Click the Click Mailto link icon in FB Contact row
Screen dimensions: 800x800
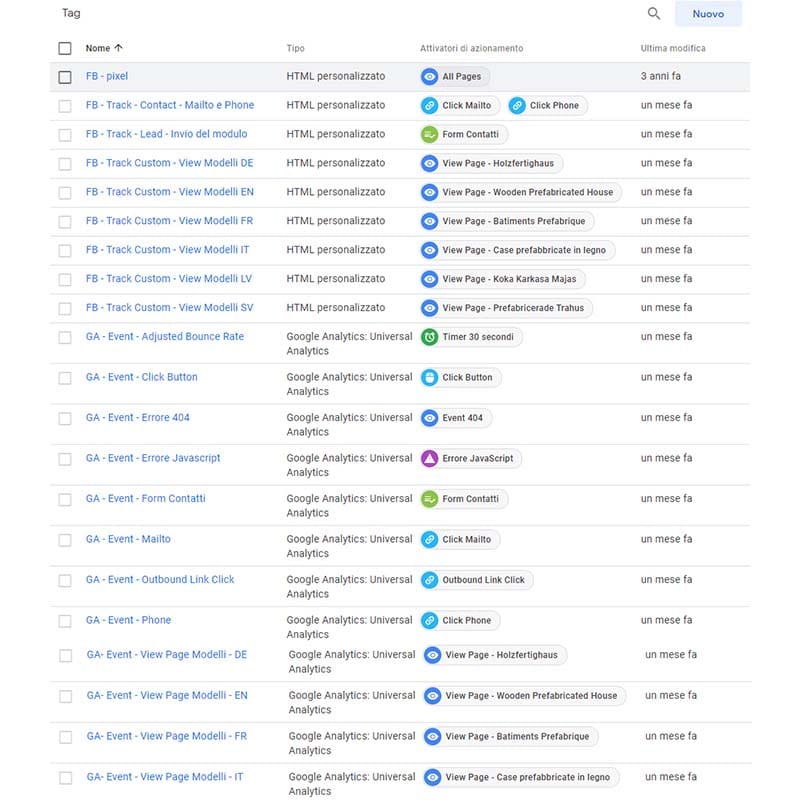tap(430, 106)
